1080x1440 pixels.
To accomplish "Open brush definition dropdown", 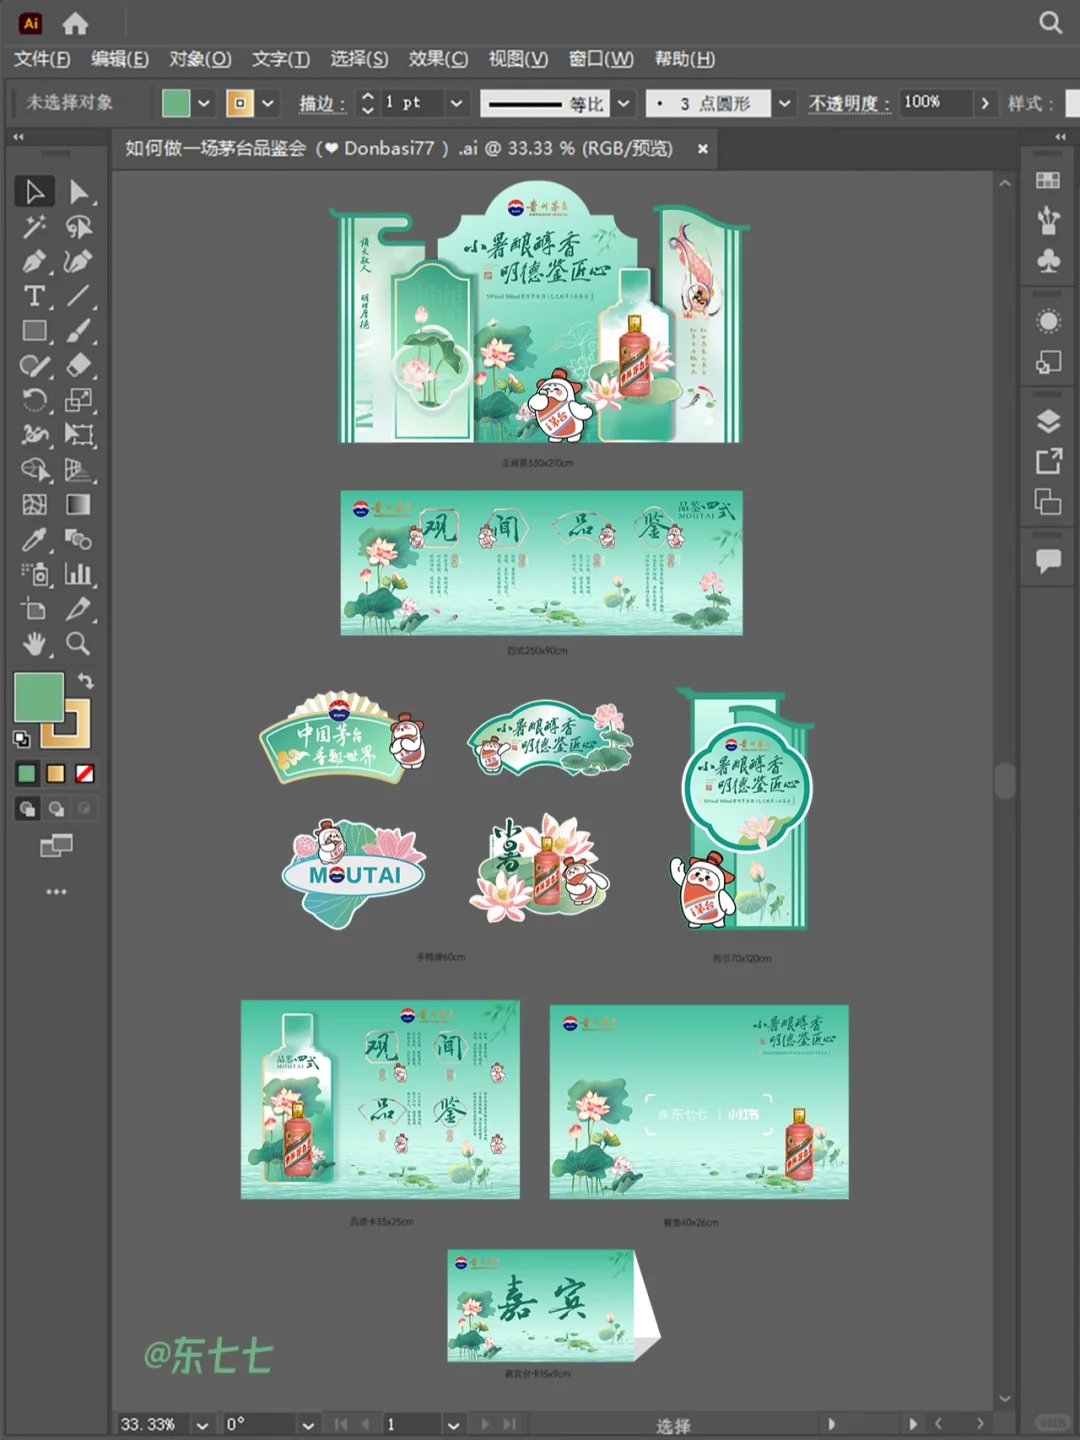I will [785, 103].
